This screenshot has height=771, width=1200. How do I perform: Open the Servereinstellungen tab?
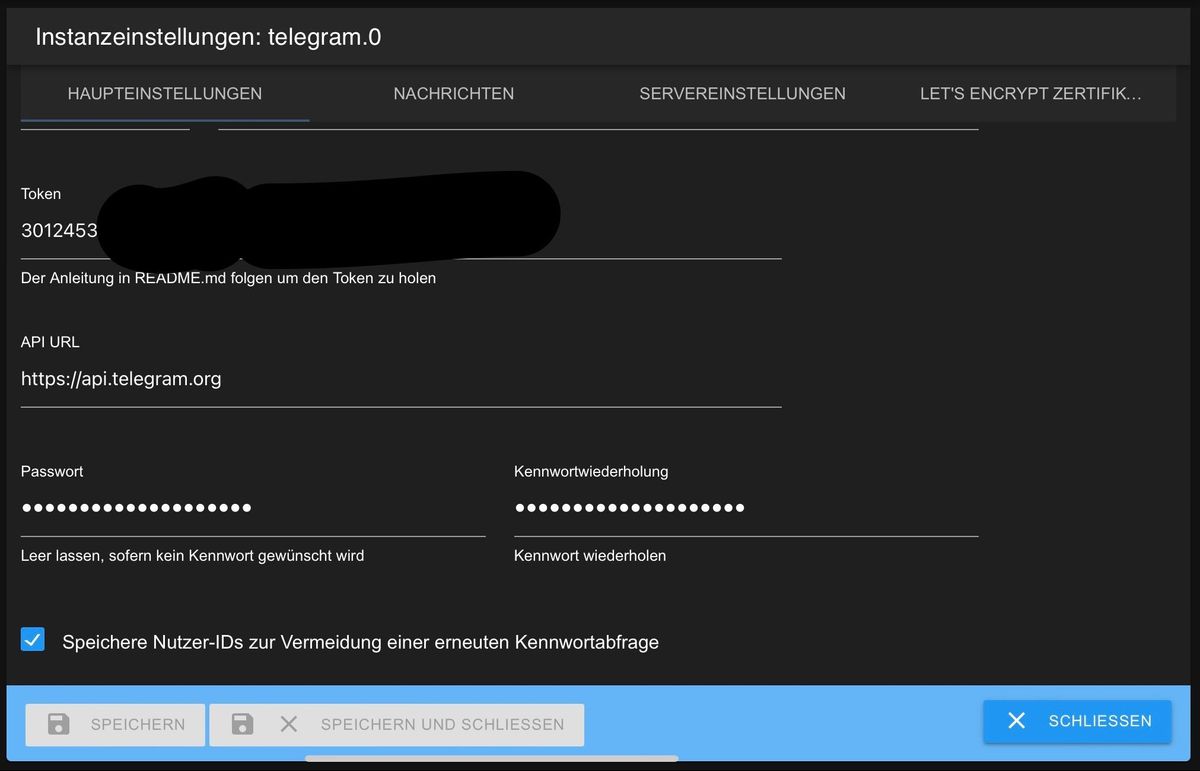(x=742, y=94)
